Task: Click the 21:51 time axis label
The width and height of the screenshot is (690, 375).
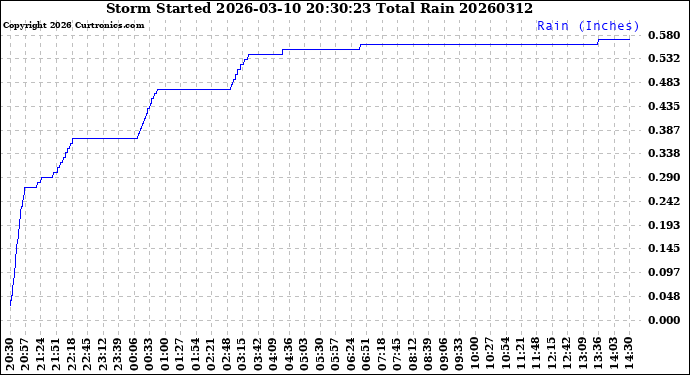Action: (x=56, y=354)
